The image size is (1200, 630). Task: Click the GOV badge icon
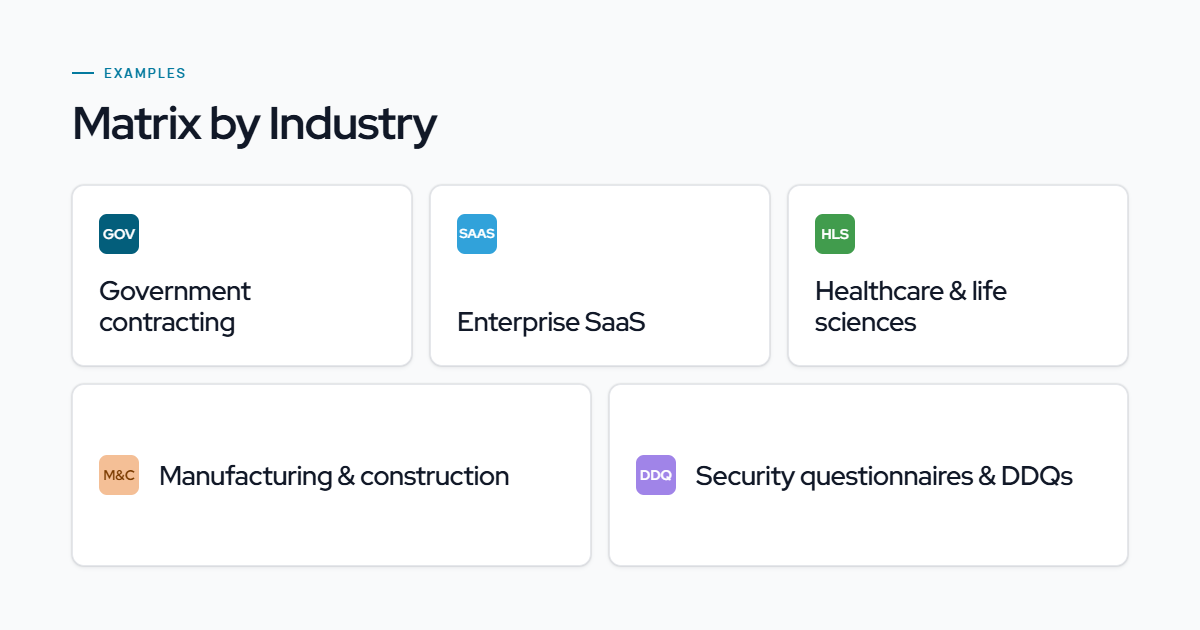[119, 234]
